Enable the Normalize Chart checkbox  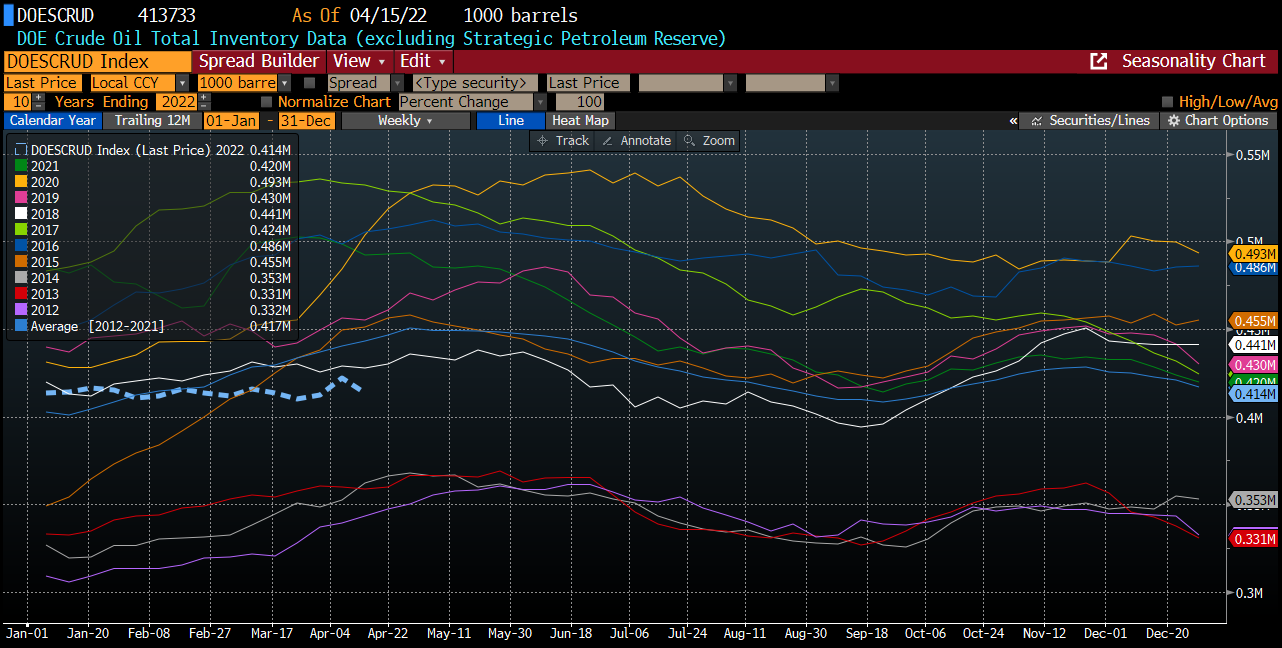pos(267,102)
